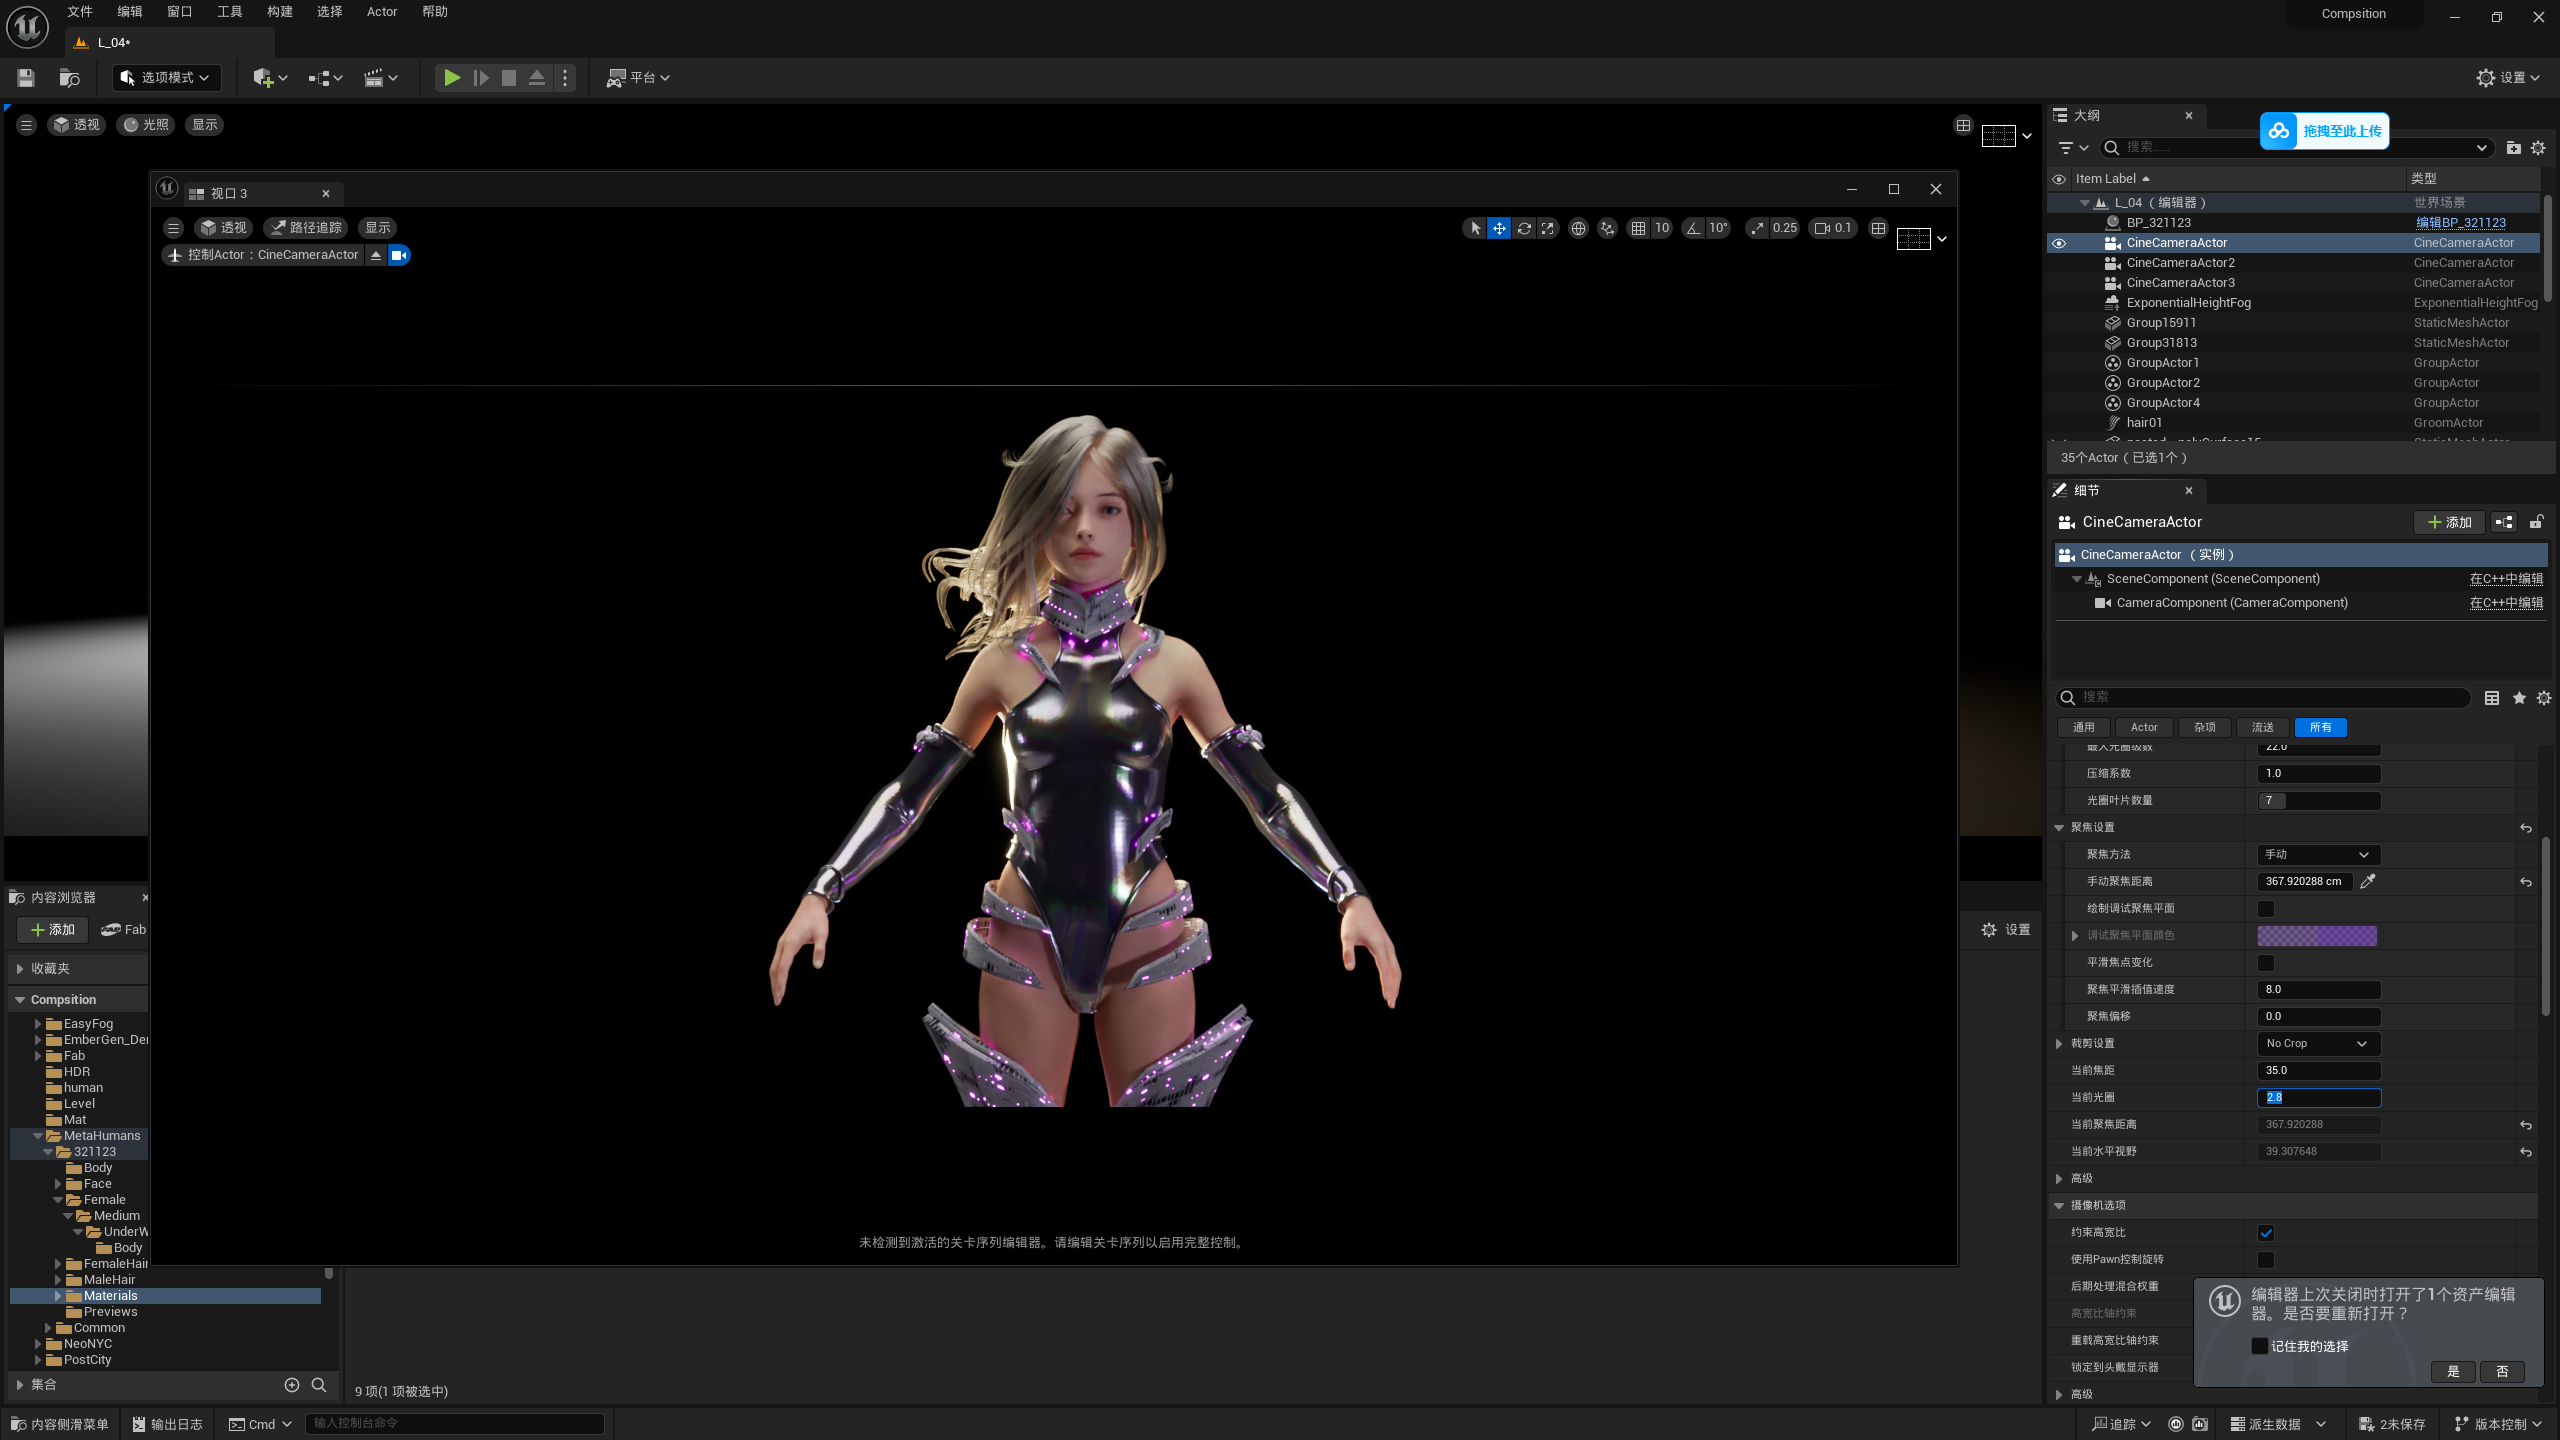
Task: Open the 设置 settings dropdown in the top toolbar
Action: click(2508, 77)
